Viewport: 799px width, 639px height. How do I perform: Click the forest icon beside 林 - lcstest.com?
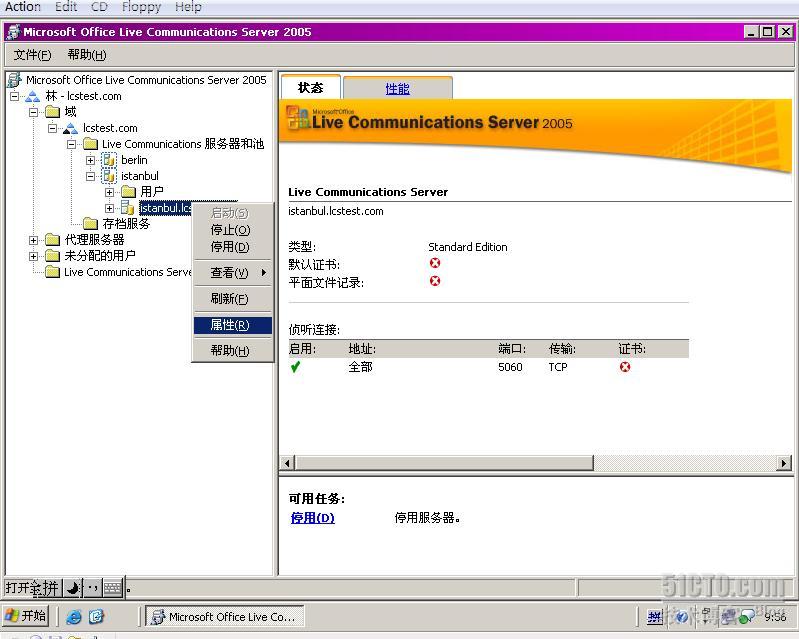[x=32, y=96]
